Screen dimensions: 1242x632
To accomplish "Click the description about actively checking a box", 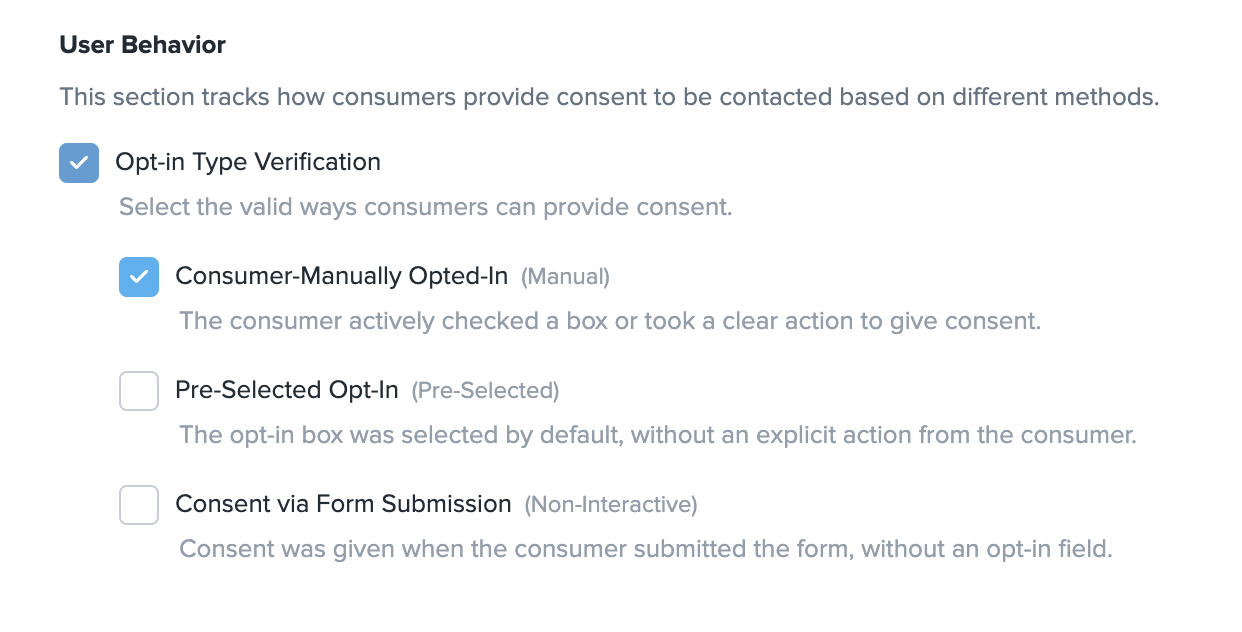I will 610,322.
